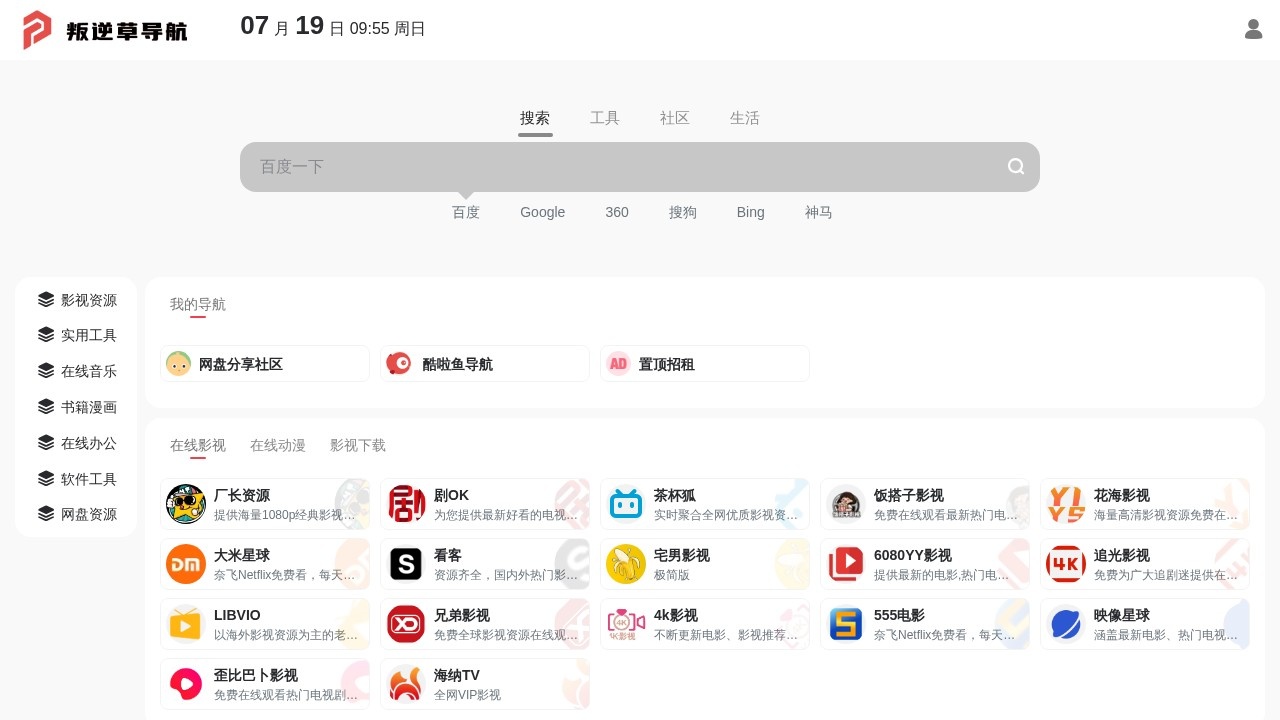Select the Bing search engine option
1280x720 pixels.
pyautogui.click(x=750, y=212)
